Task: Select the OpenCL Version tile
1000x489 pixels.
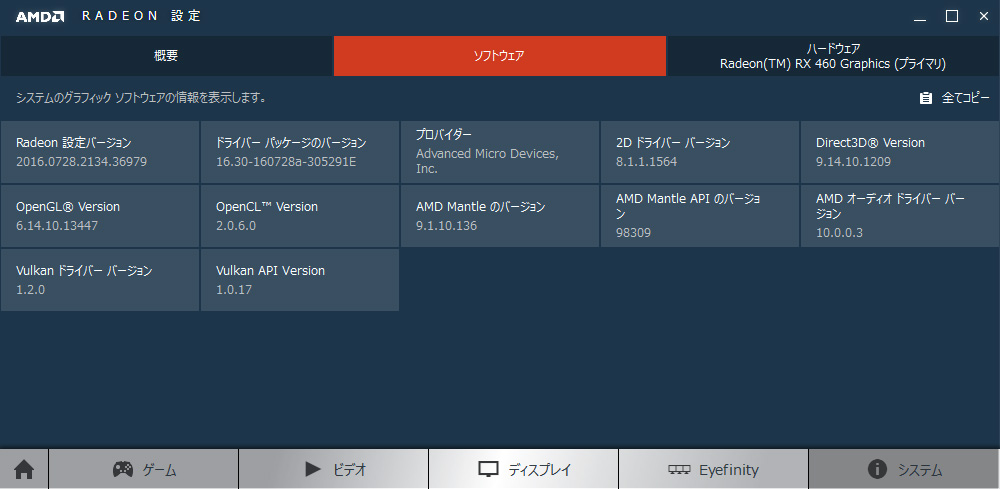Action: point(300,216)
